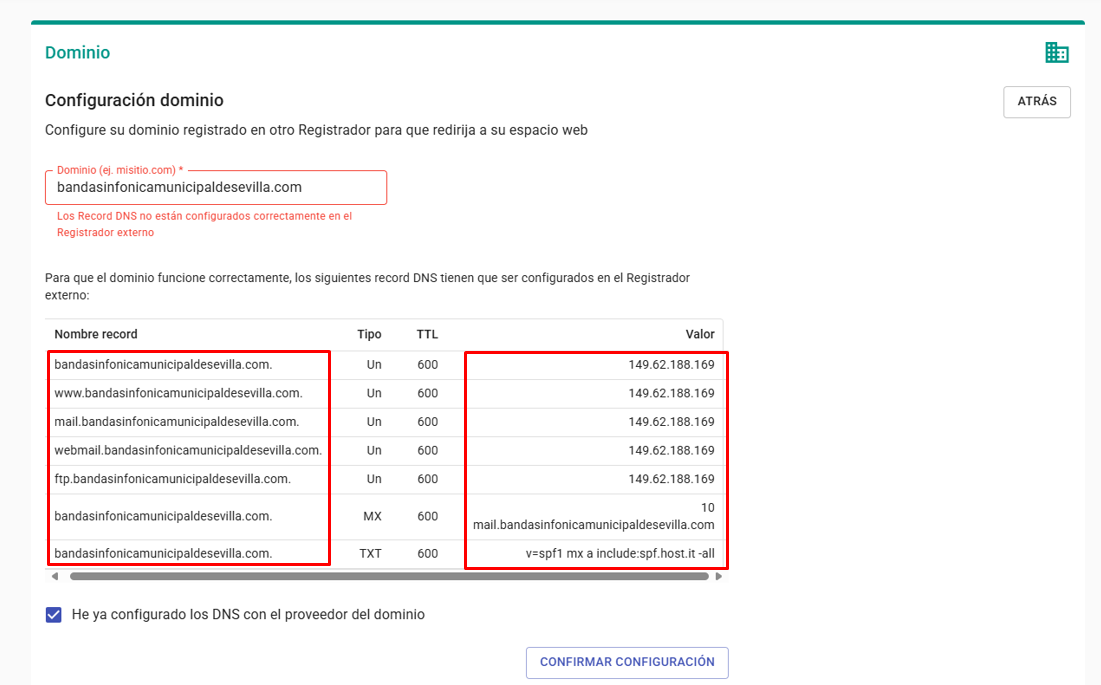Click the TXT type cell

(x=371, y=554)
